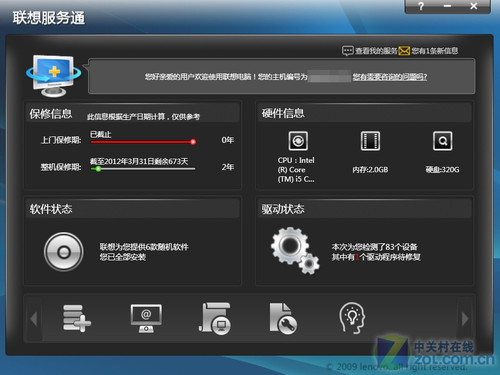Open 查看我的服务 link

(x=376, y=51)
